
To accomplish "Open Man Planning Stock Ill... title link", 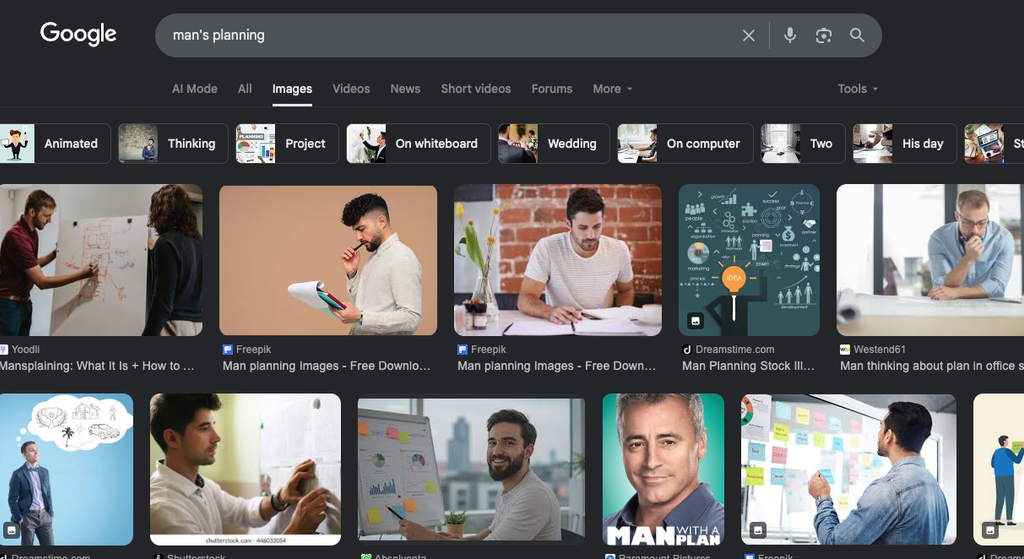I will 748,366.
